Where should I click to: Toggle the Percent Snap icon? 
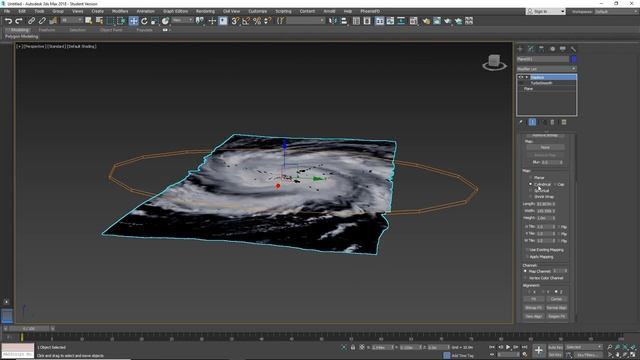257,21
